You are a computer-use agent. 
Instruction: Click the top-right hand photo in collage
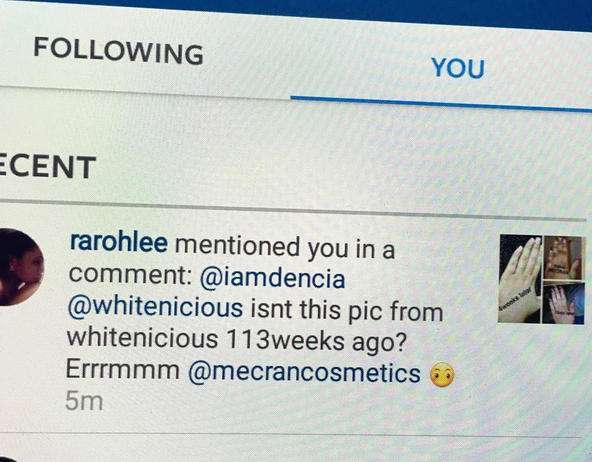tap(565, 258)
